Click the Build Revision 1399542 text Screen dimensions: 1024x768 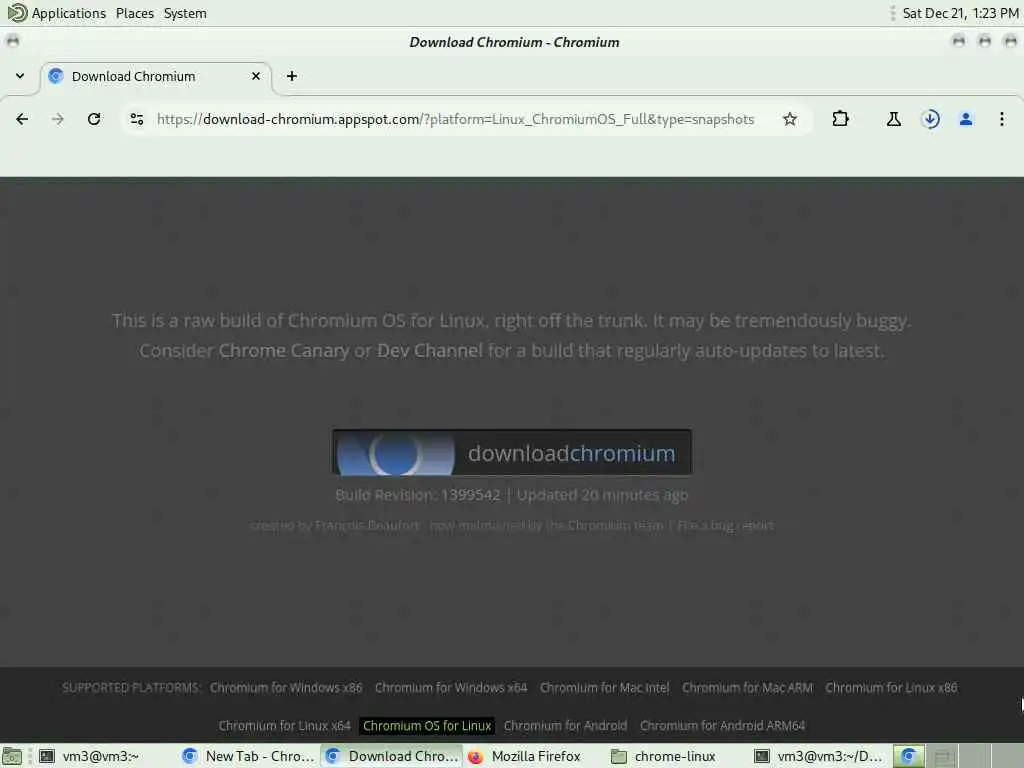[418, 495]
